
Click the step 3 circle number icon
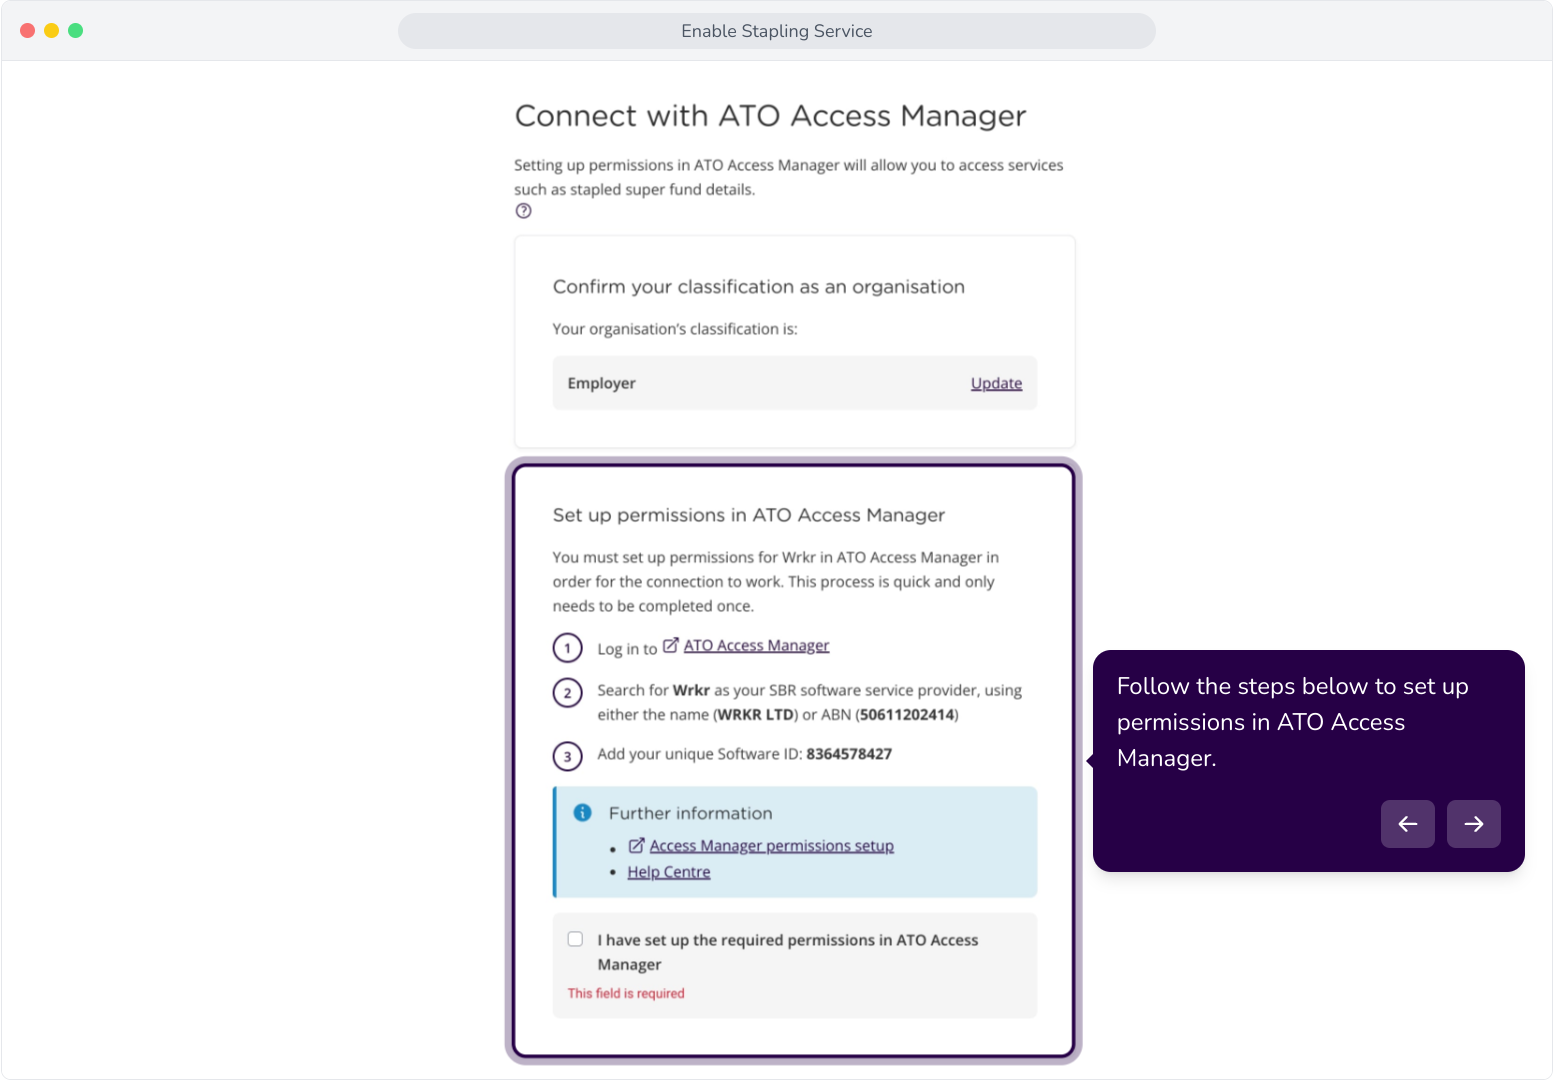coord(568,756)
